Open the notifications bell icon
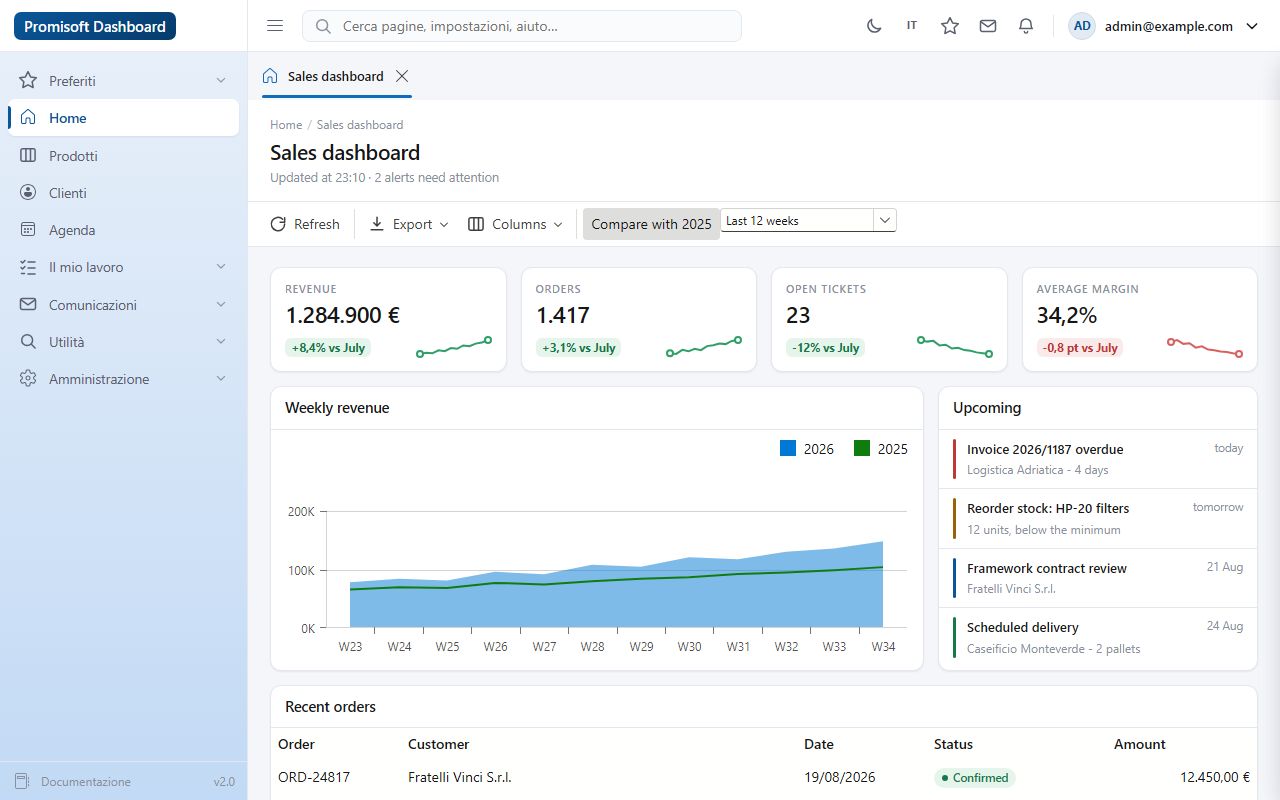 coord(1026,26)
